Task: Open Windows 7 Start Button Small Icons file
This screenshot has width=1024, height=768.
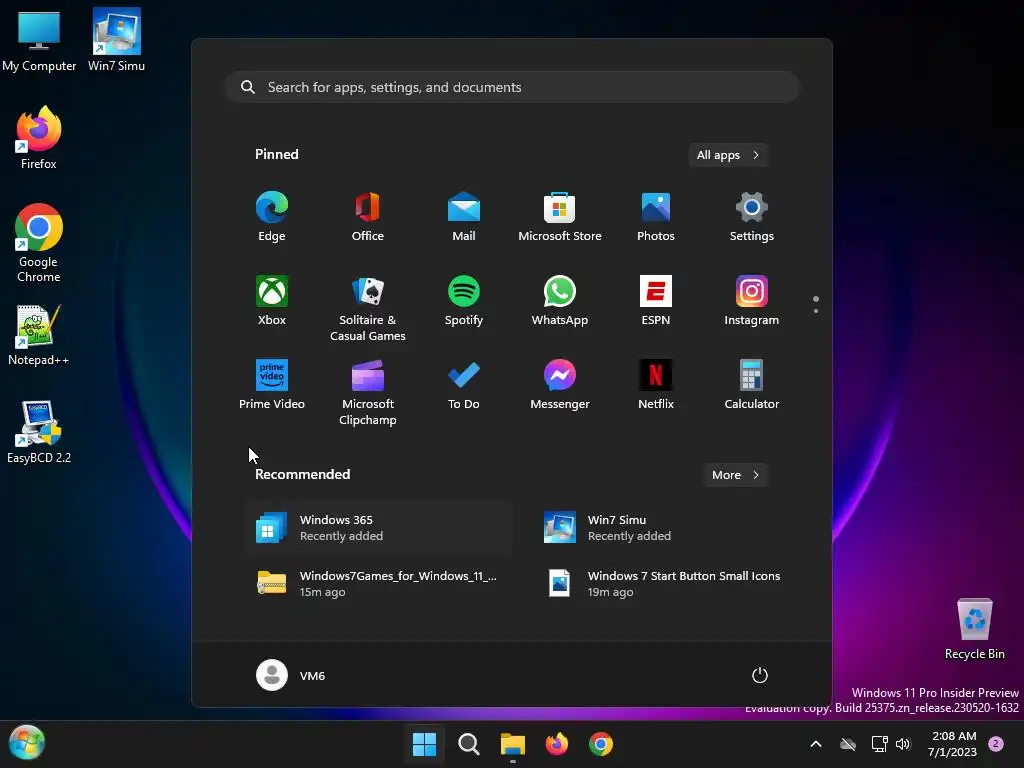Action: tap(666, 584)
